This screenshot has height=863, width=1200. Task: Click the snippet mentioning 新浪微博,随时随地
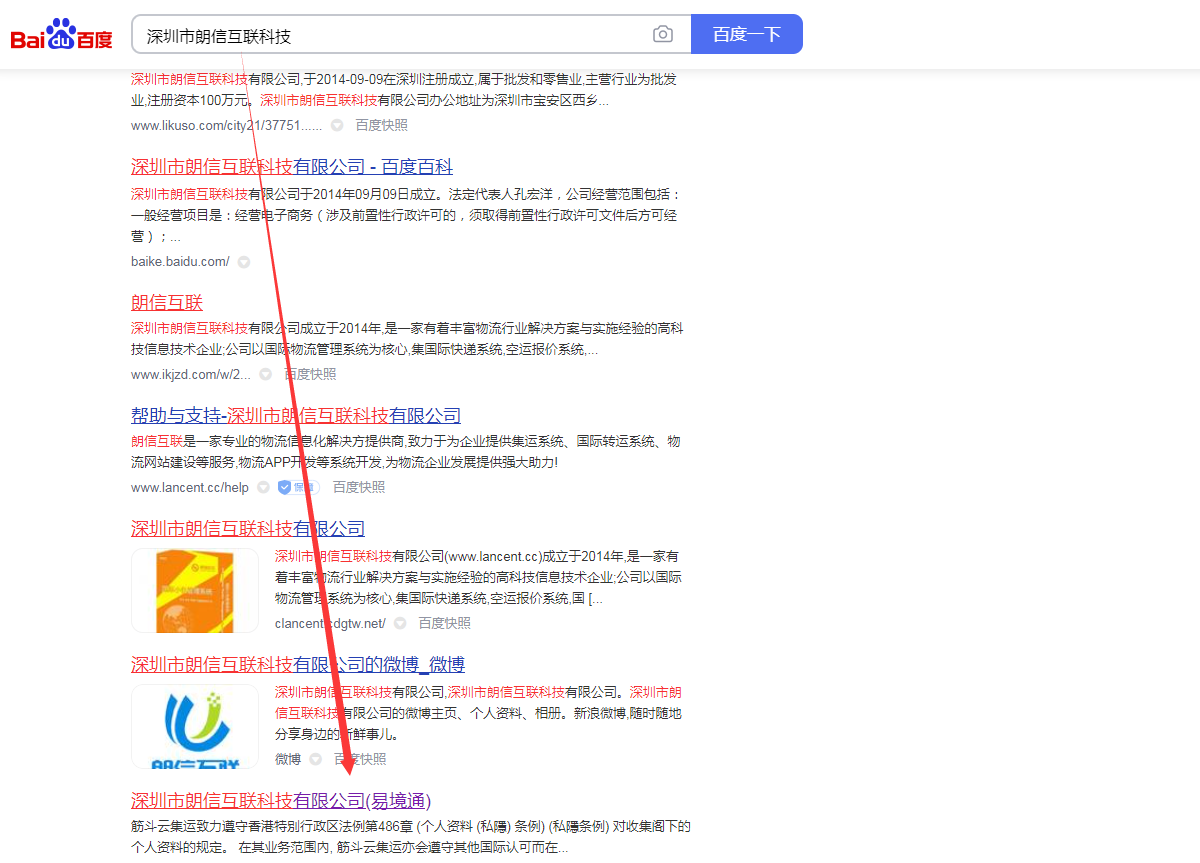point(478,714)
